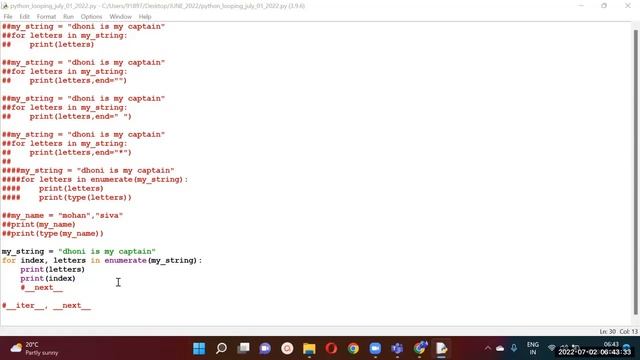The image size is (640, 360).
Task: Open Task View on the taskbar
Action: point(244,349)
